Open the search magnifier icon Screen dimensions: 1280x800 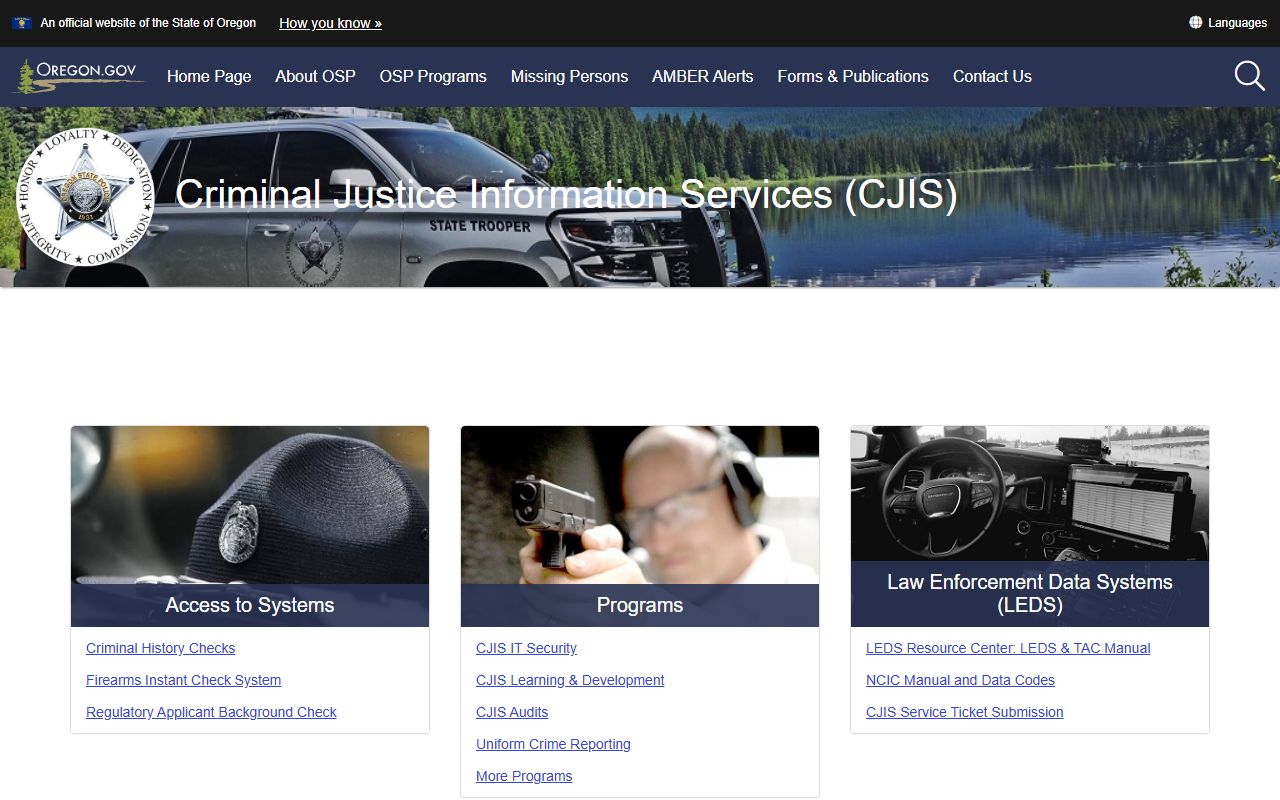point(1249,76)
